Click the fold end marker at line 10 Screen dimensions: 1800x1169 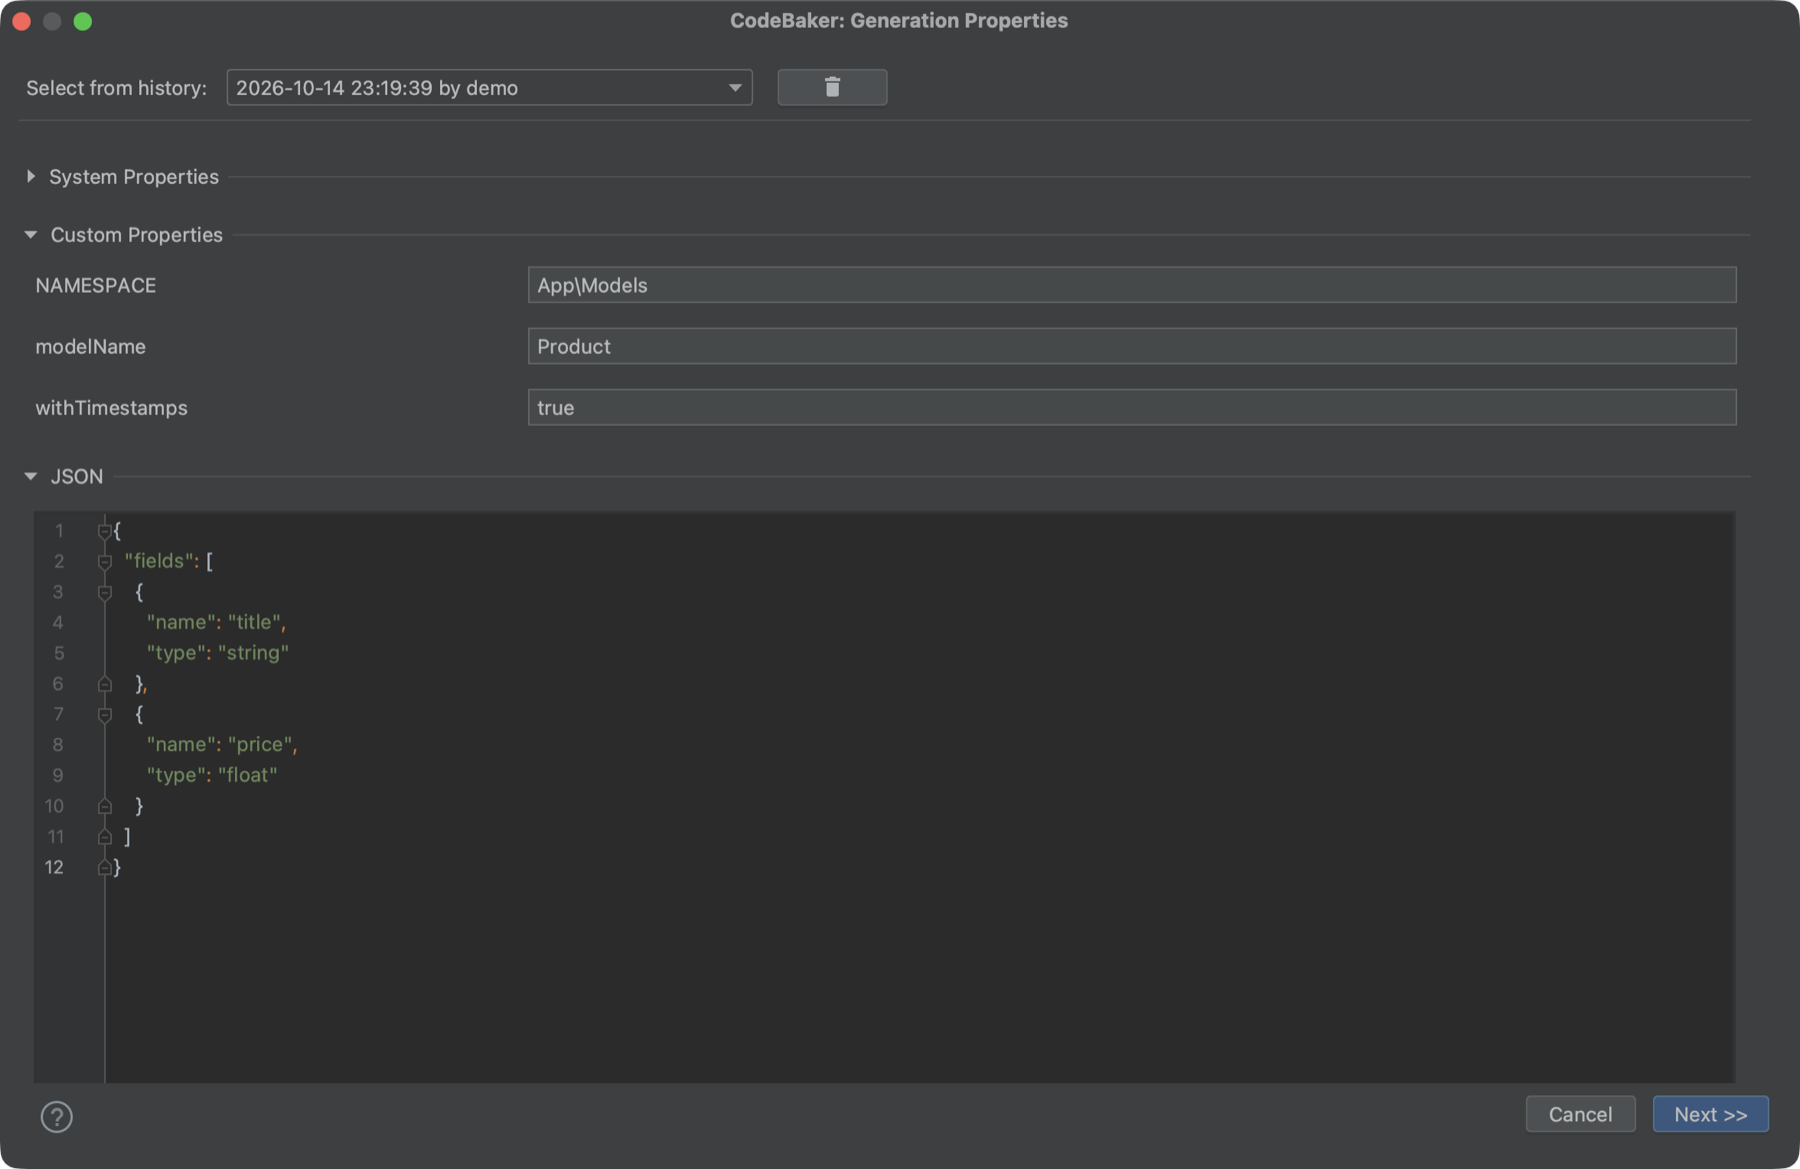pyautogui.click(x=105, y=806)
